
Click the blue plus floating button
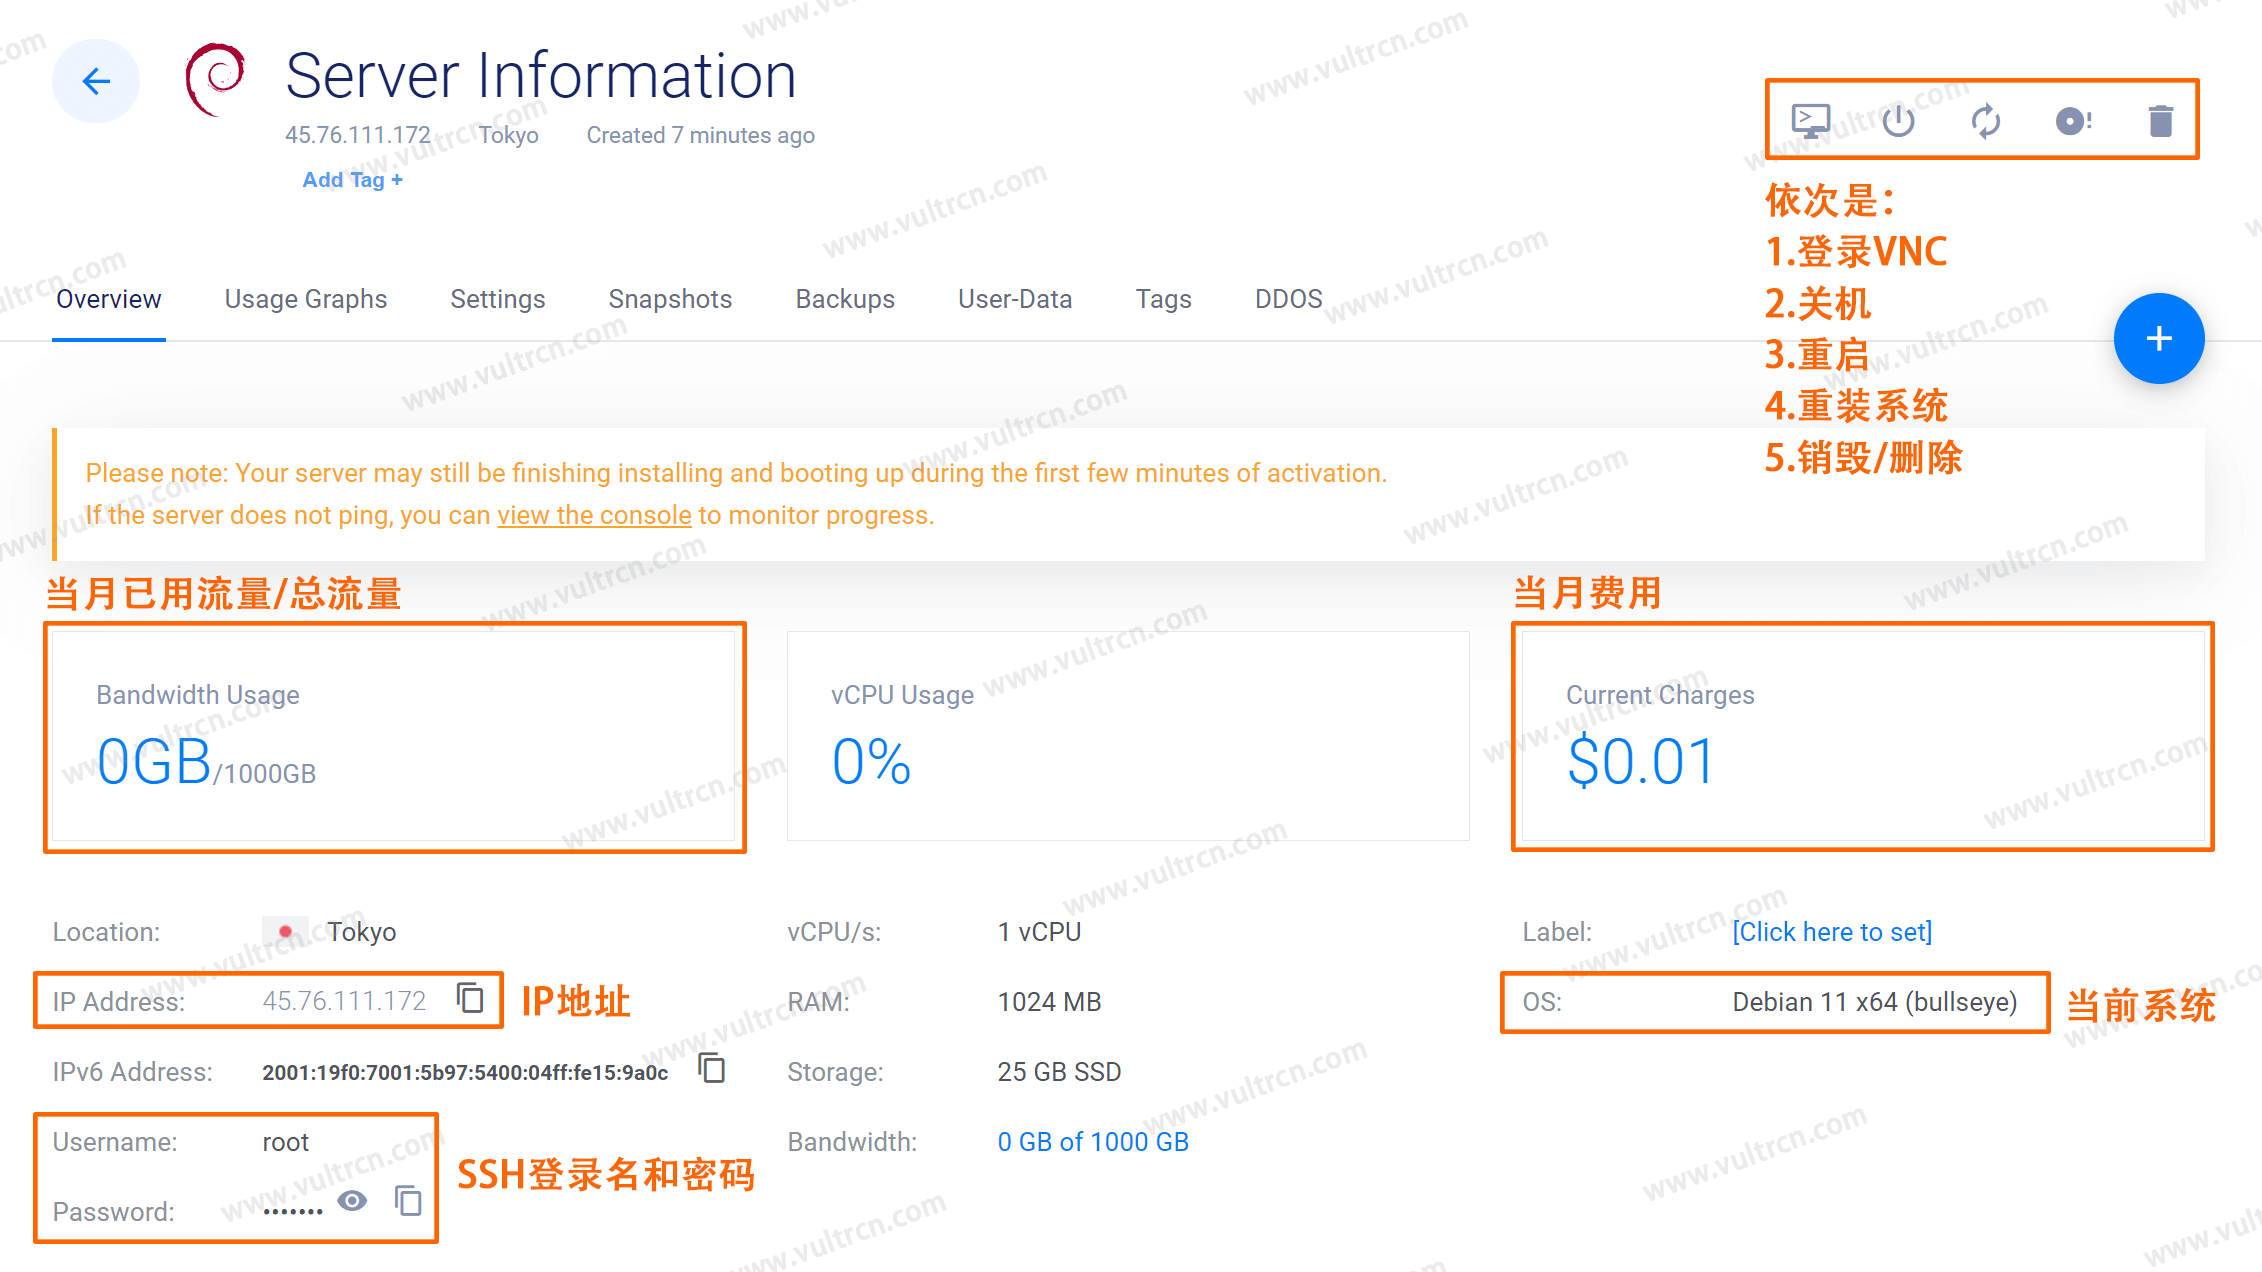point(2159,338)
